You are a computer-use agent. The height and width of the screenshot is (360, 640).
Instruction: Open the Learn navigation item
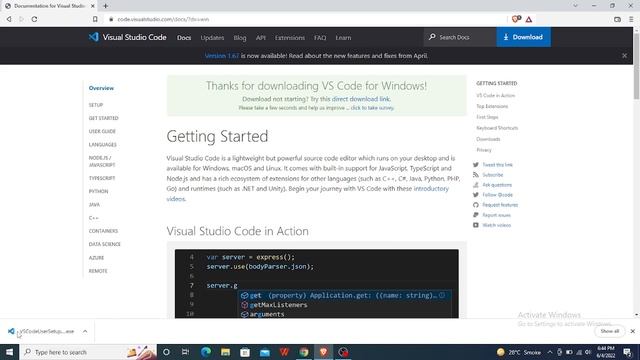pos(343,38)
